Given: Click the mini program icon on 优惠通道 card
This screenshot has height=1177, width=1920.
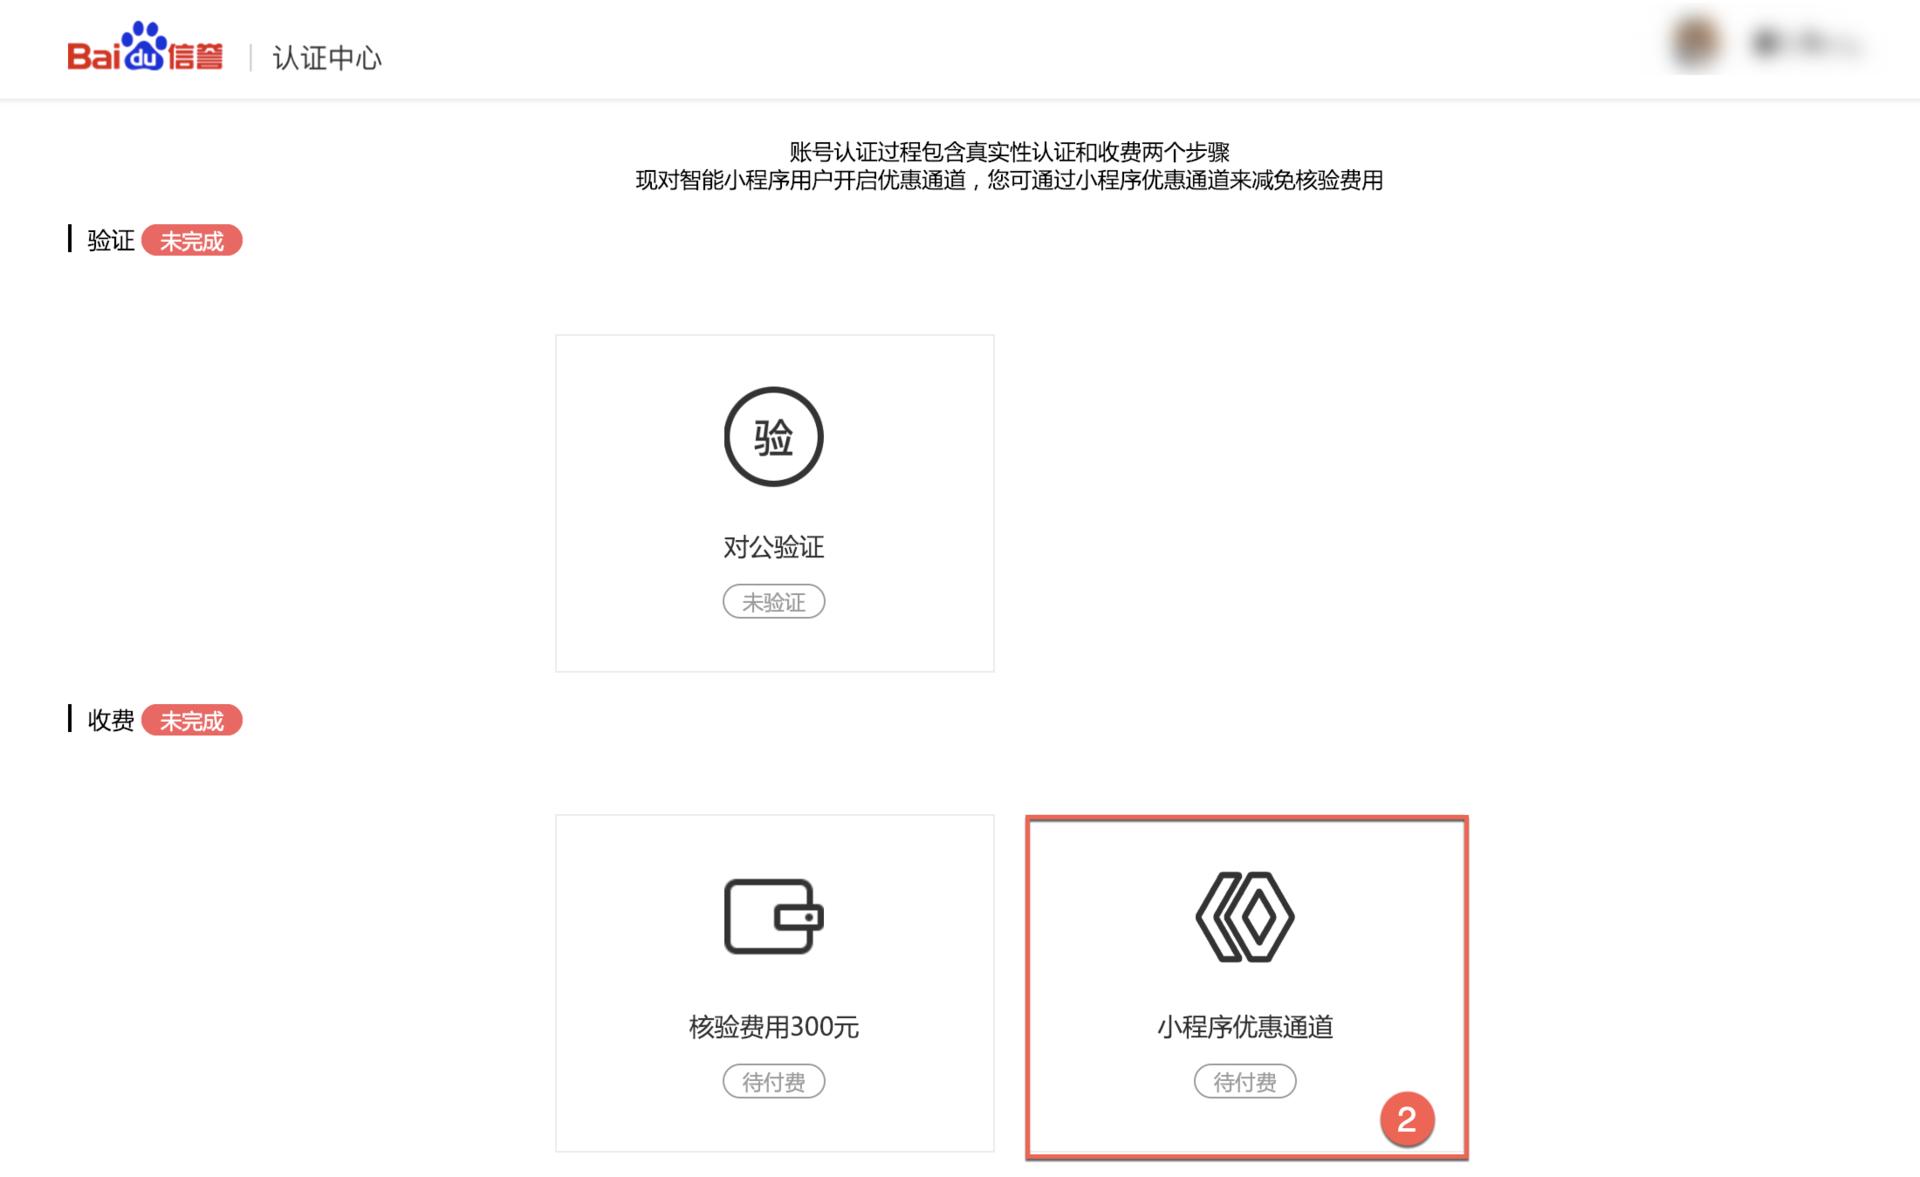Looking at the screenshot, I should click(x=1243, y=914).
